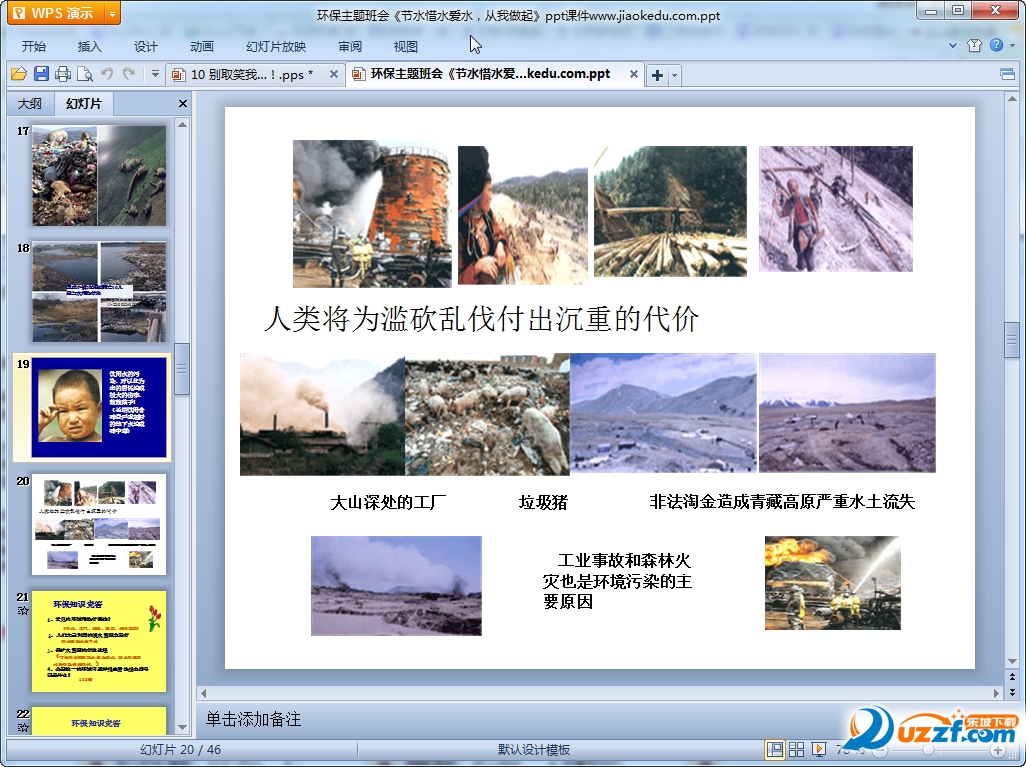Start slideshow from status bar icon

[x=819, y=750]
